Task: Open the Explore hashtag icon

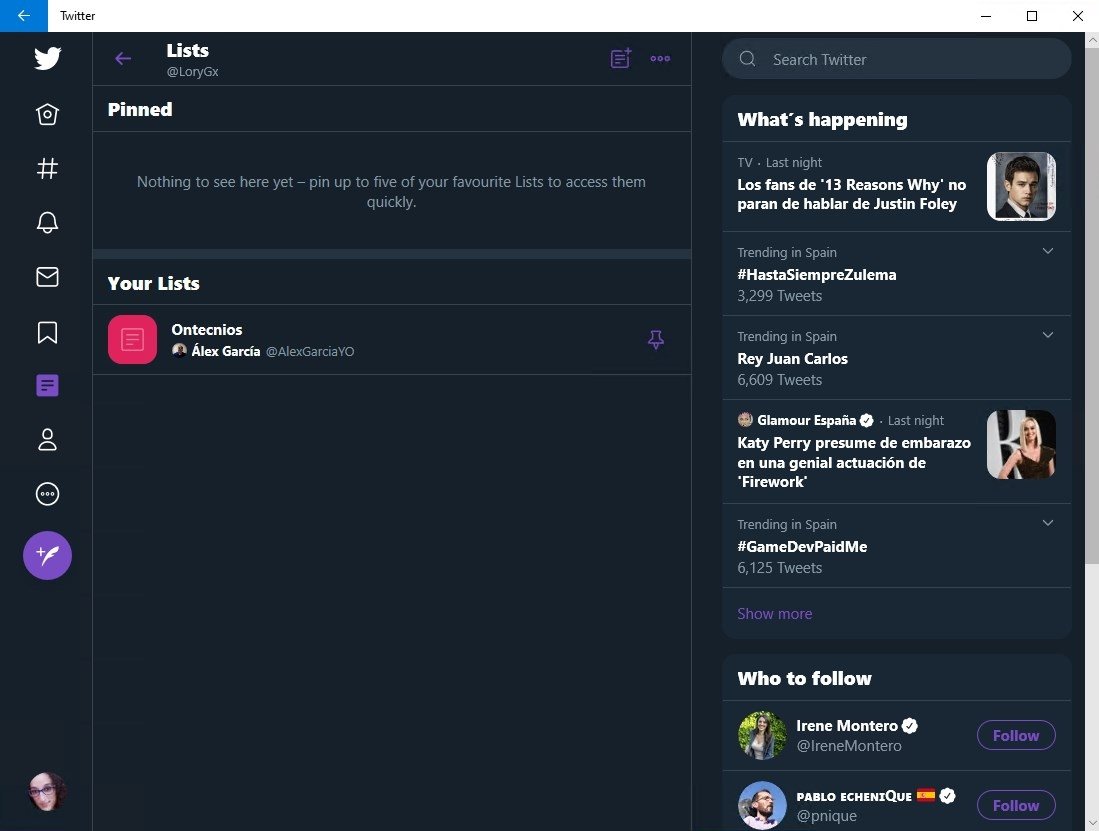Action: [x=47, y=168]
